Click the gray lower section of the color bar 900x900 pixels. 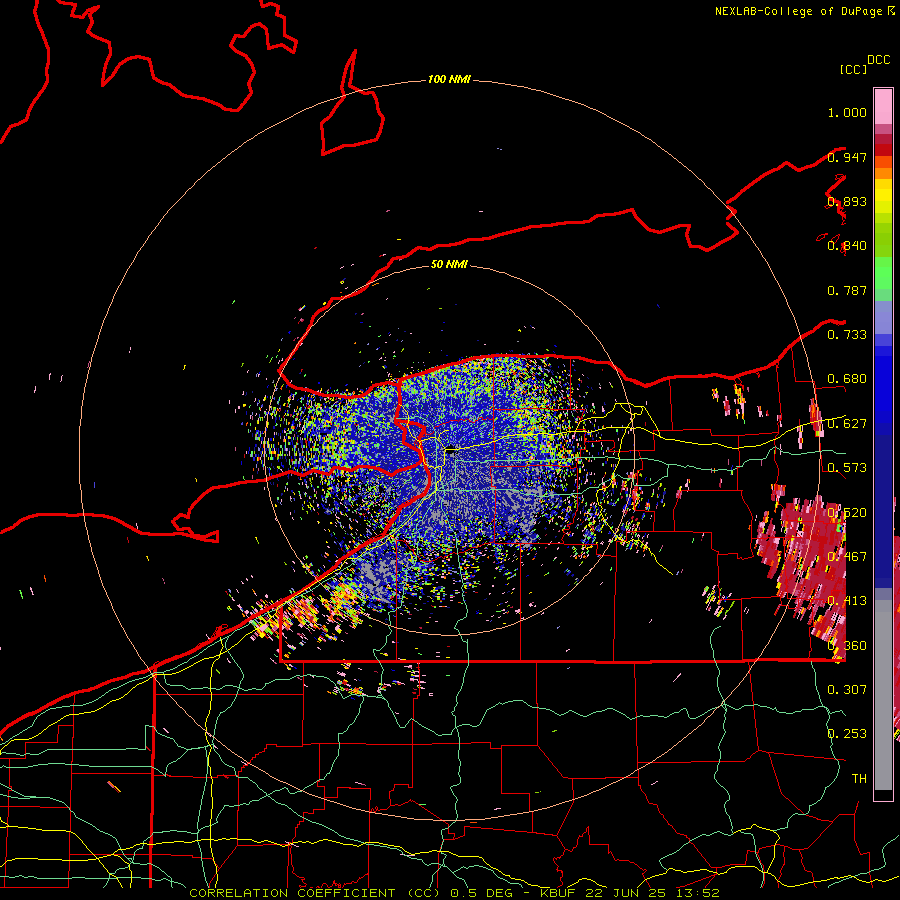coord(883,695)
